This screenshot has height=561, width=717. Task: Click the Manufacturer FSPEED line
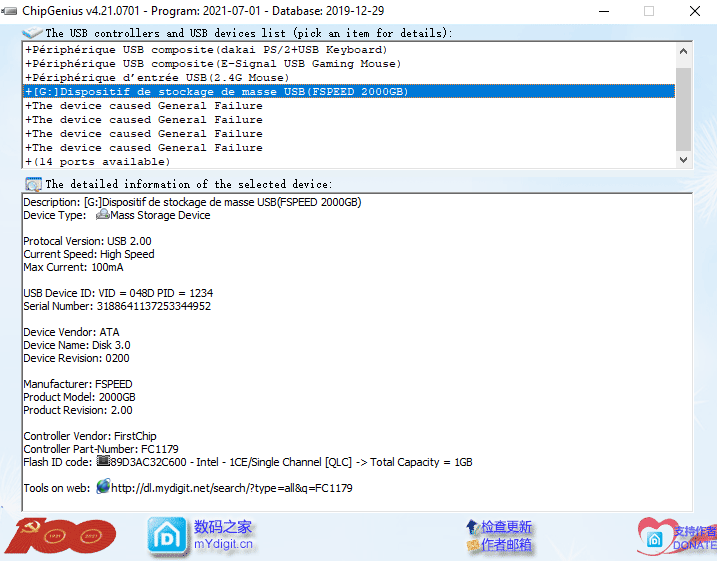point(78,384)
